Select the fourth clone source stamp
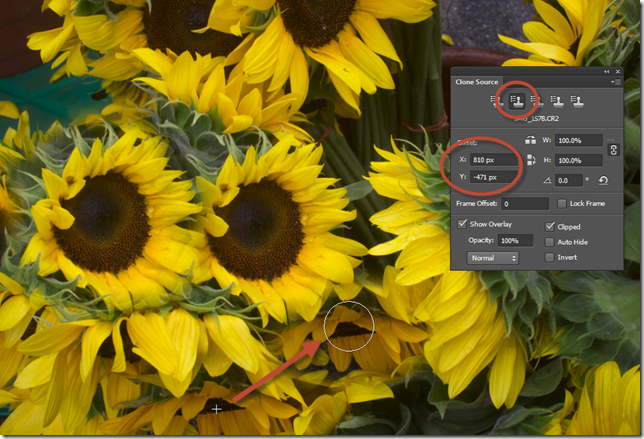Image resolution: width=644 pixels, height=439 pixels. tap(557, 101)
